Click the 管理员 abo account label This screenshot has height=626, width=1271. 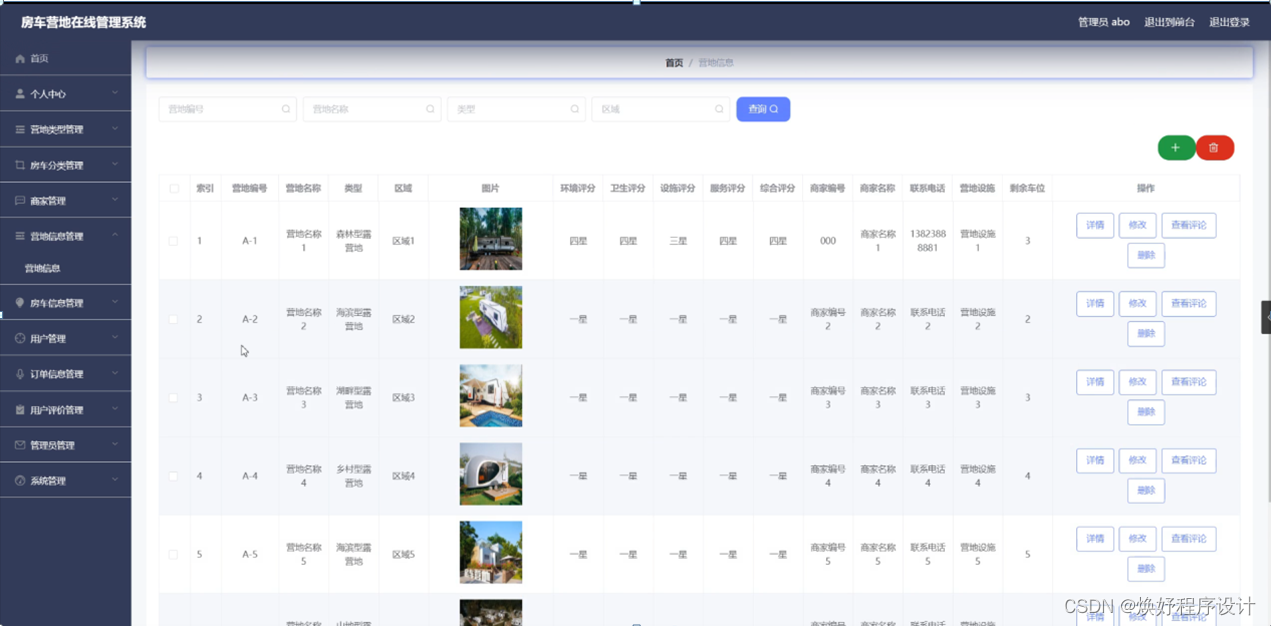pyautogui.click(x=1104, y=22)
